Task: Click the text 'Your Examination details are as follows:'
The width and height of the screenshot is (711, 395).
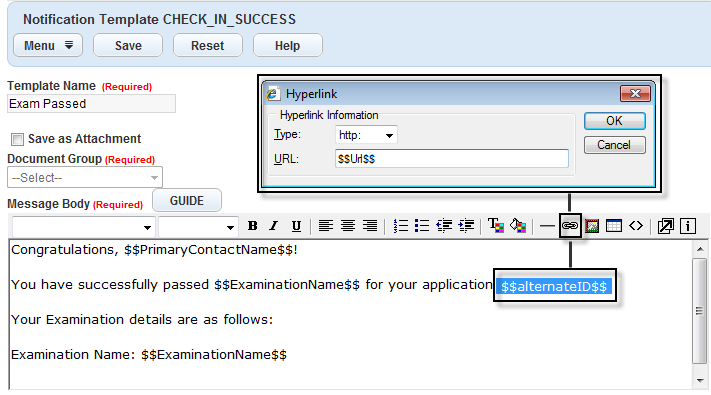Action: (x=142, y=320)
